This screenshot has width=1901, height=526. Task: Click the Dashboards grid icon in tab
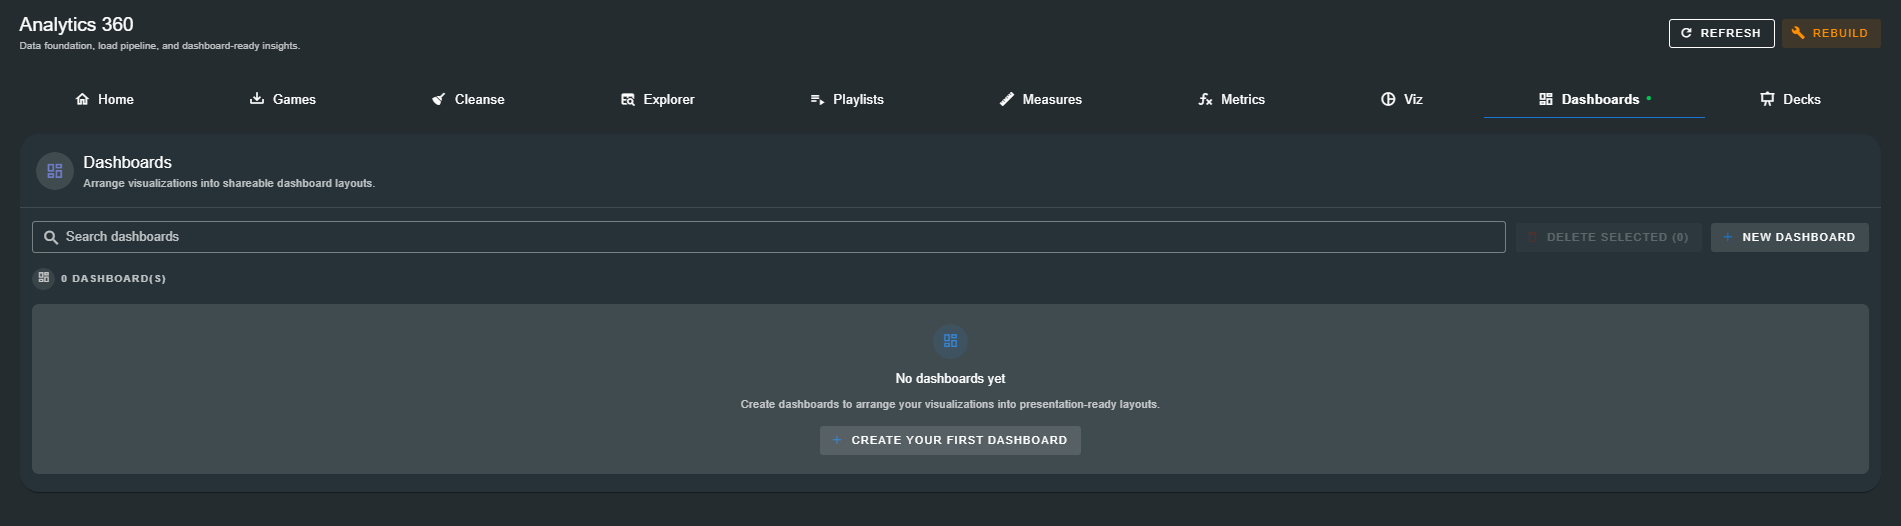(1546, 99)
